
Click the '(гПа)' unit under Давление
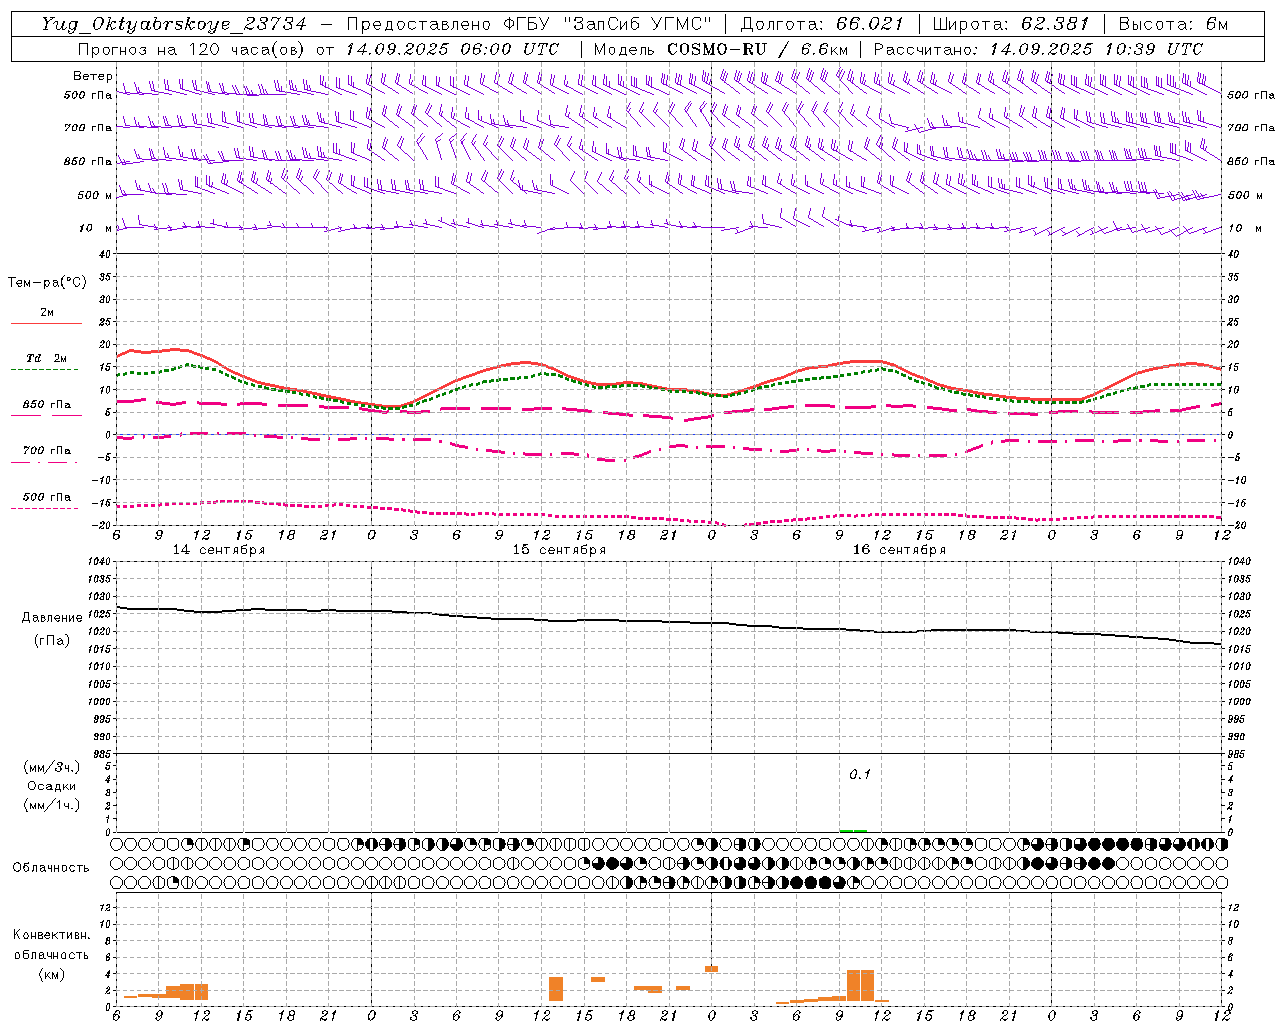coord(52,641)
